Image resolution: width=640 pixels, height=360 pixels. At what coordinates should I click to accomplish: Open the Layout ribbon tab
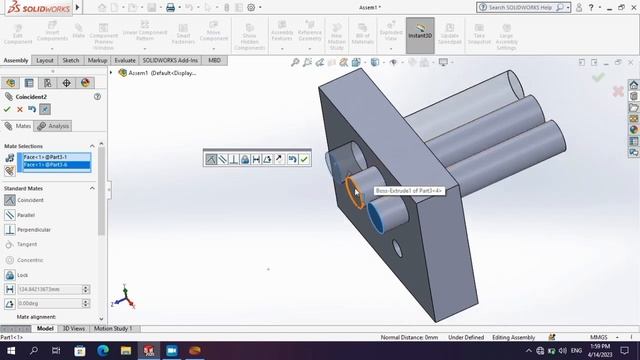click(x=45, y=60)
